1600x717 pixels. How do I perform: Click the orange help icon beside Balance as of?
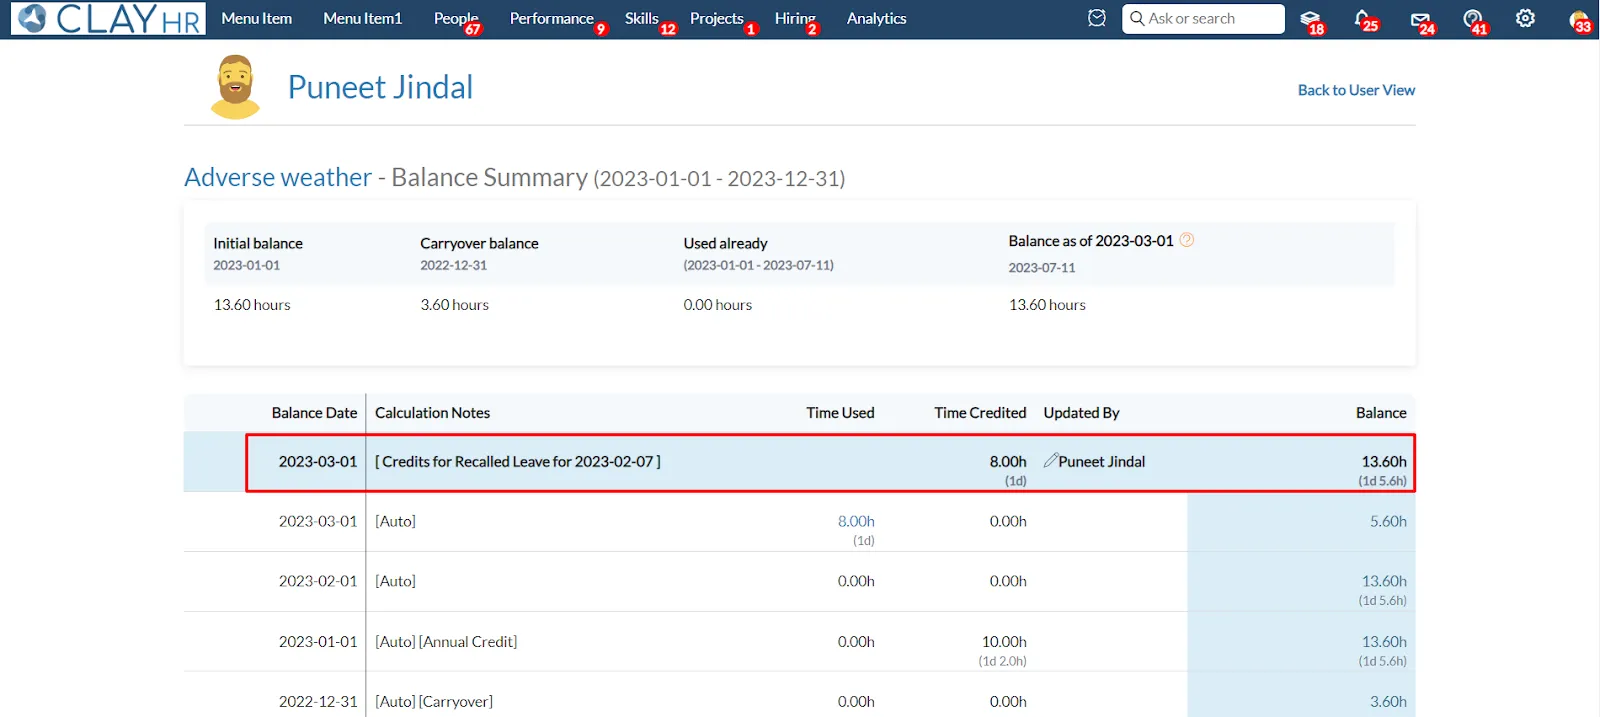pyautogui.click(x=1187, y=240)
